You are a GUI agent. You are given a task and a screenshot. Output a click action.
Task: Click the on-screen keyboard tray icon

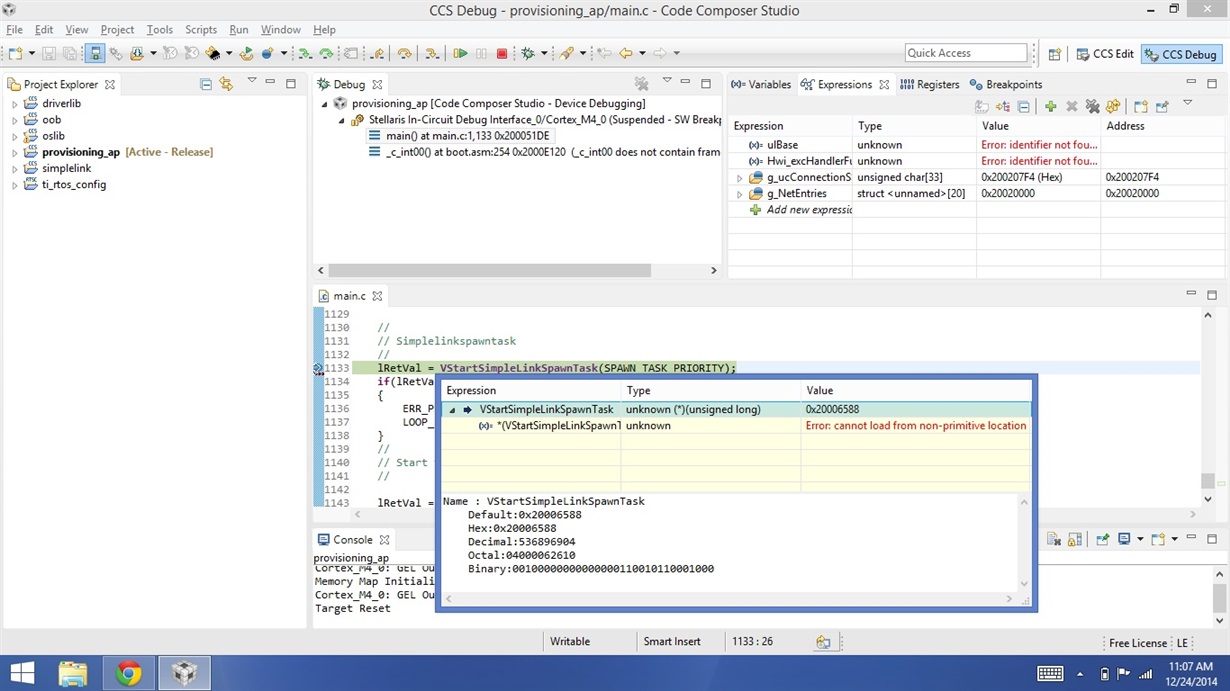1050,673
